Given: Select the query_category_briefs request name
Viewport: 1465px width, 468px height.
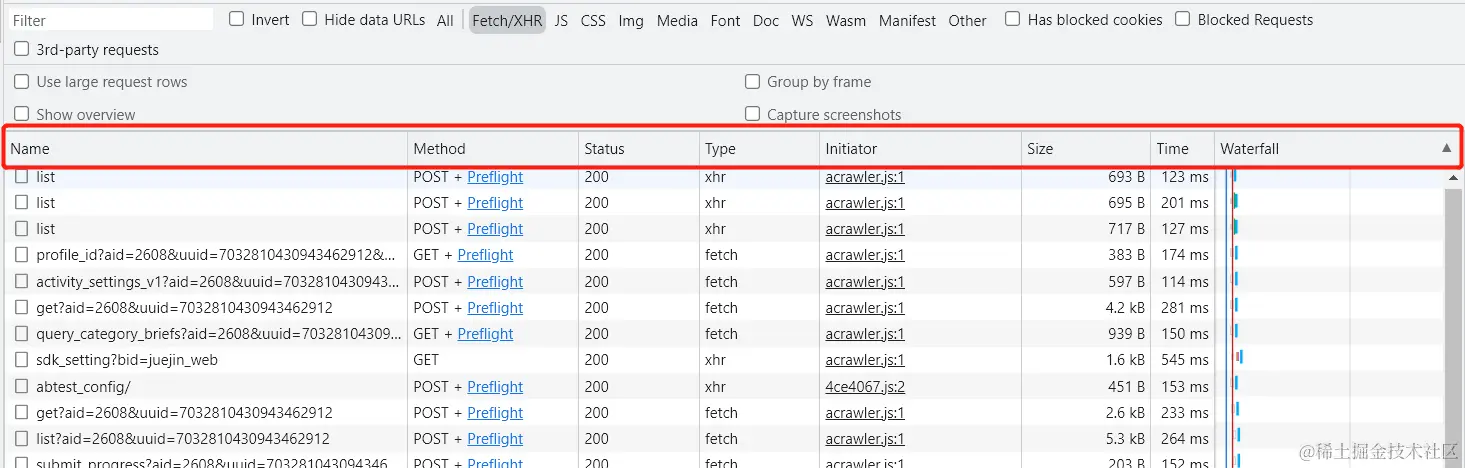Looking at the screenshot, I should point(219,333).
